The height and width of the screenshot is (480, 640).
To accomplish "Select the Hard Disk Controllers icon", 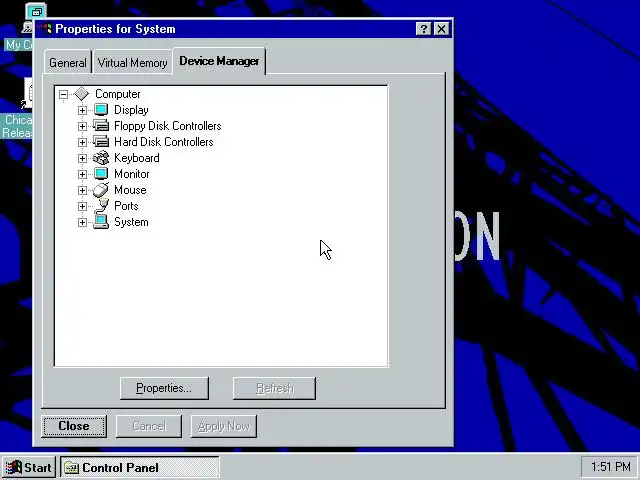I will [x=101, y=142].
